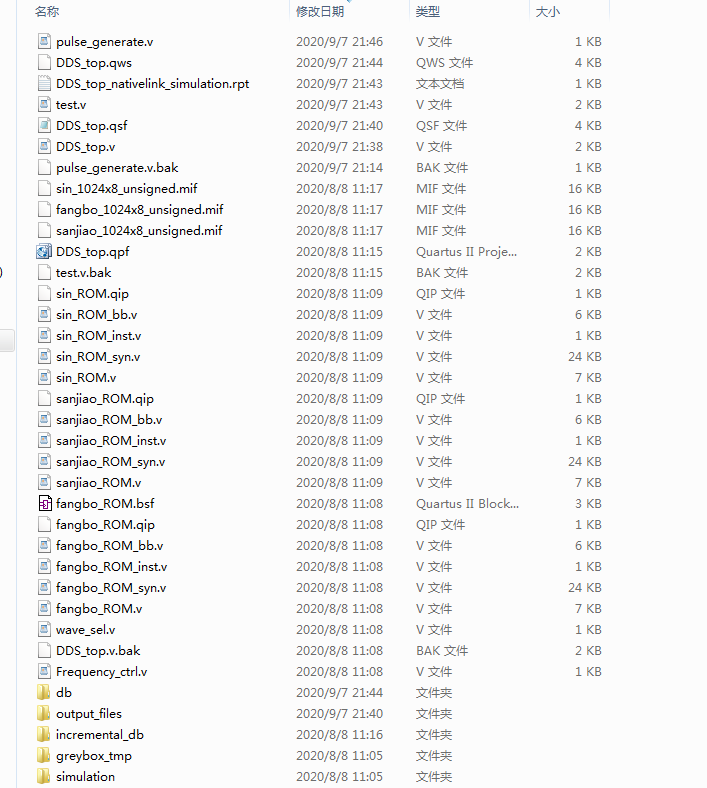Sort by 大小 column header

tap(548, 12)
